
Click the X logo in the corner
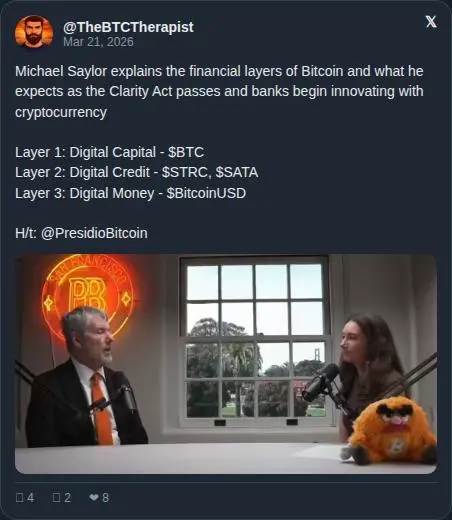tap(431, 22)
